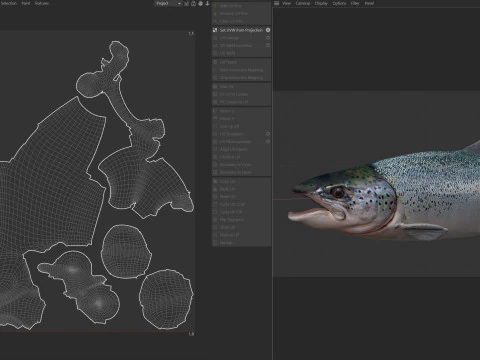The width and height of the screenshot is (480, 360).
Task: Open options gear for UV Rectangularize
Action: pyautogui.click(x=268, y=141)
